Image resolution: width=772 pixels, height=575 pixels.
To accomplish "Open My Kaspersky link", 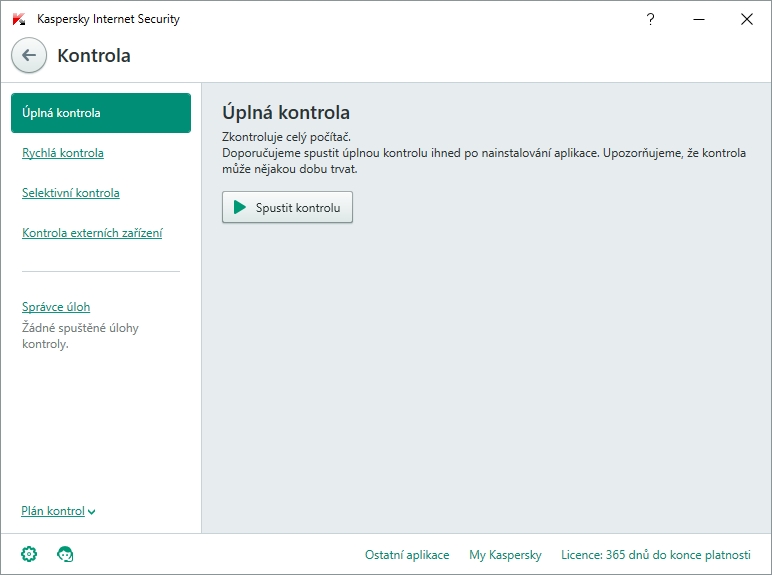I will coord(505,555).
